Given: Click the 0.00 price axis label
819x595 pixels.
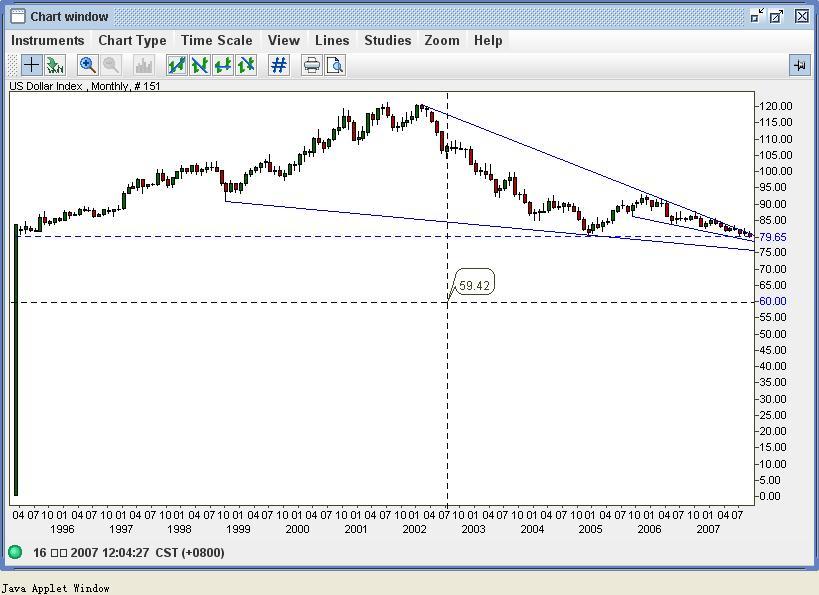Looking at the screenshot, I should pyautogui.click(x=770, y=496).
